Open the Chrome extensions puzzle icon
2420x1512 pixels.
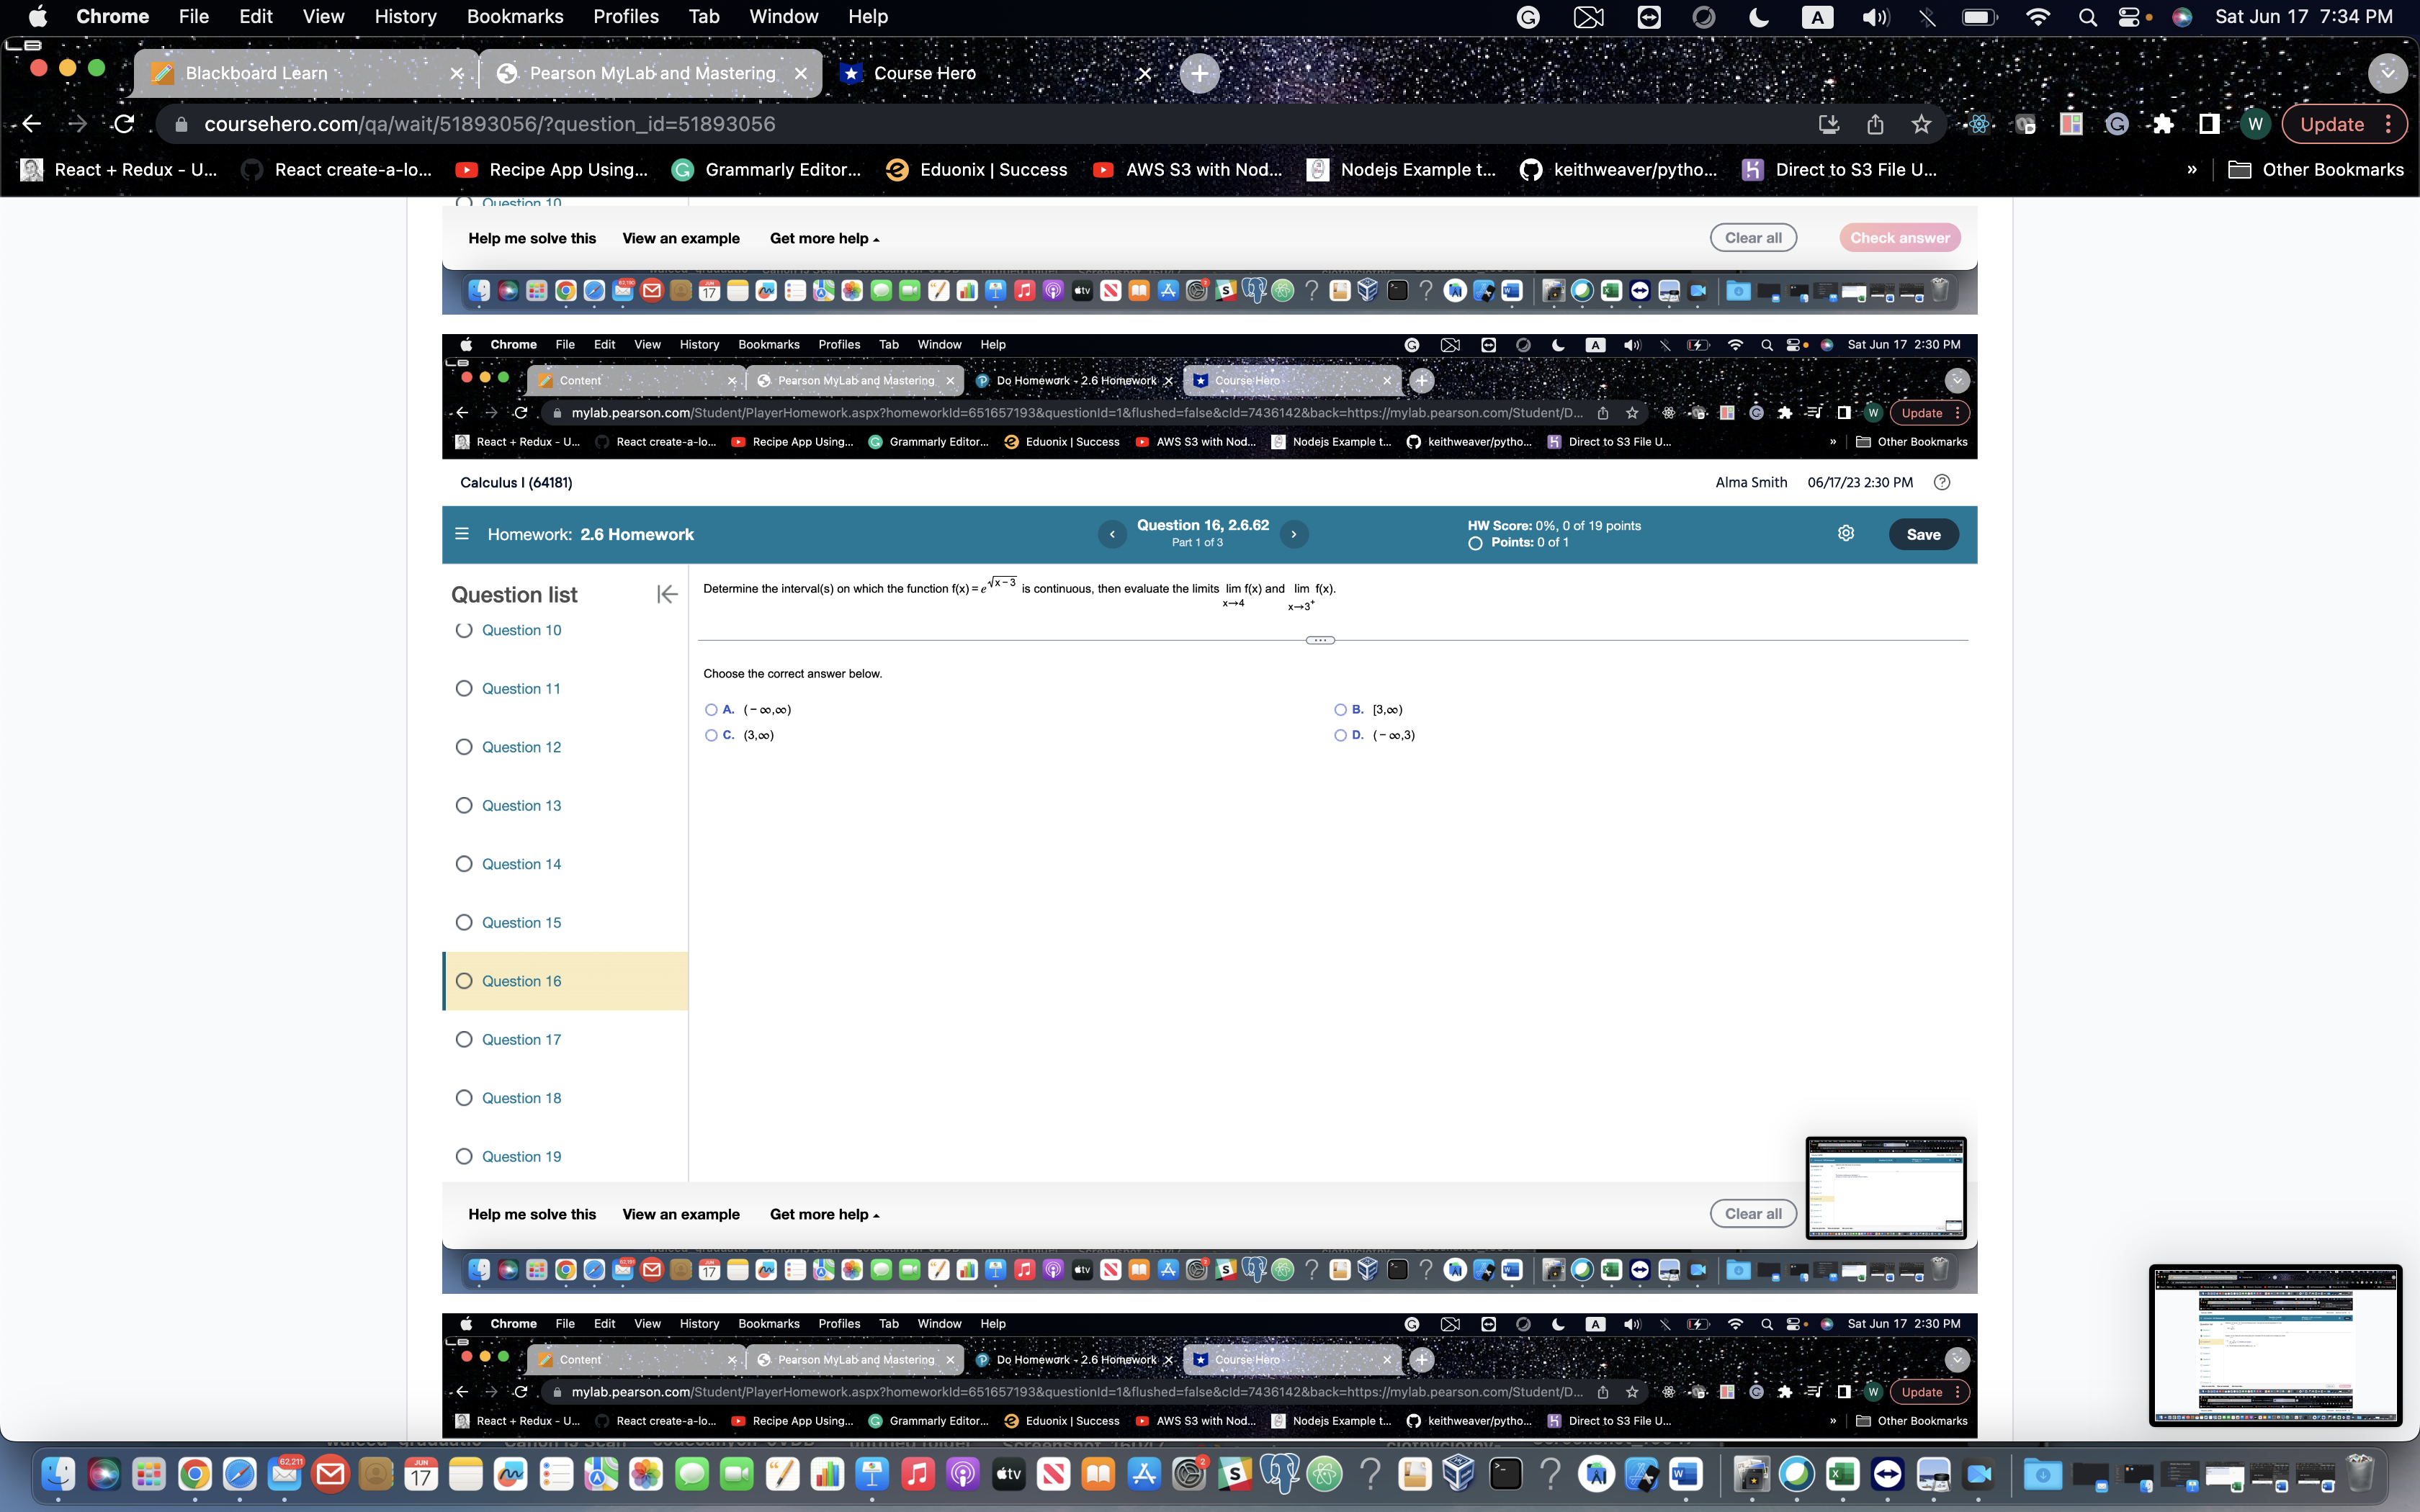click(x=2163, y=124)
